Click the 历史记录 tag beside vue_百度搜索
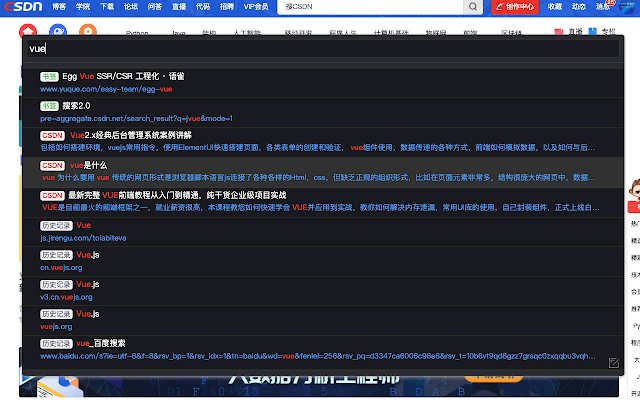640x400 pixels. click(x=56, y=344)
